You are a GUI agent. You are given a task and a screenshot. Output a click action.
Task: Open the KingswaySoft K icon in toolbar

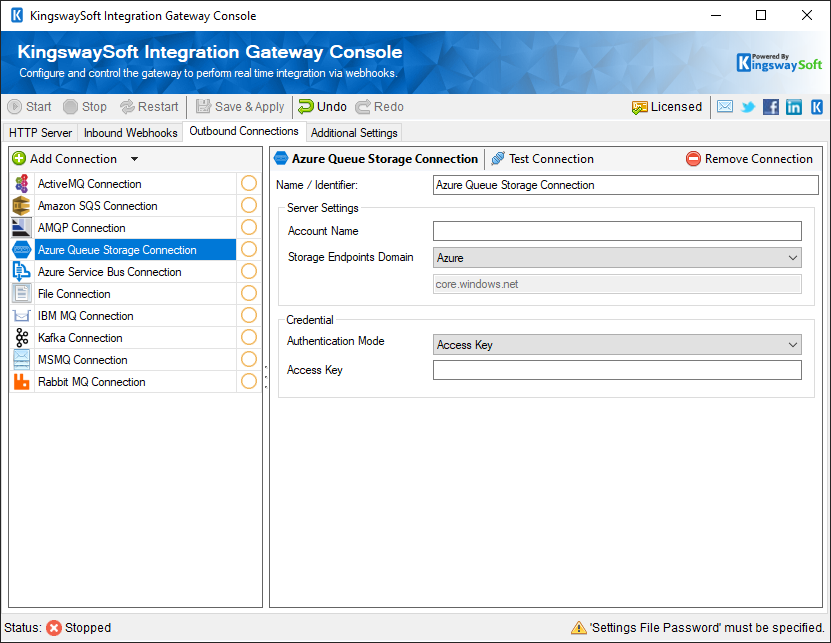(x=817, y=107)
